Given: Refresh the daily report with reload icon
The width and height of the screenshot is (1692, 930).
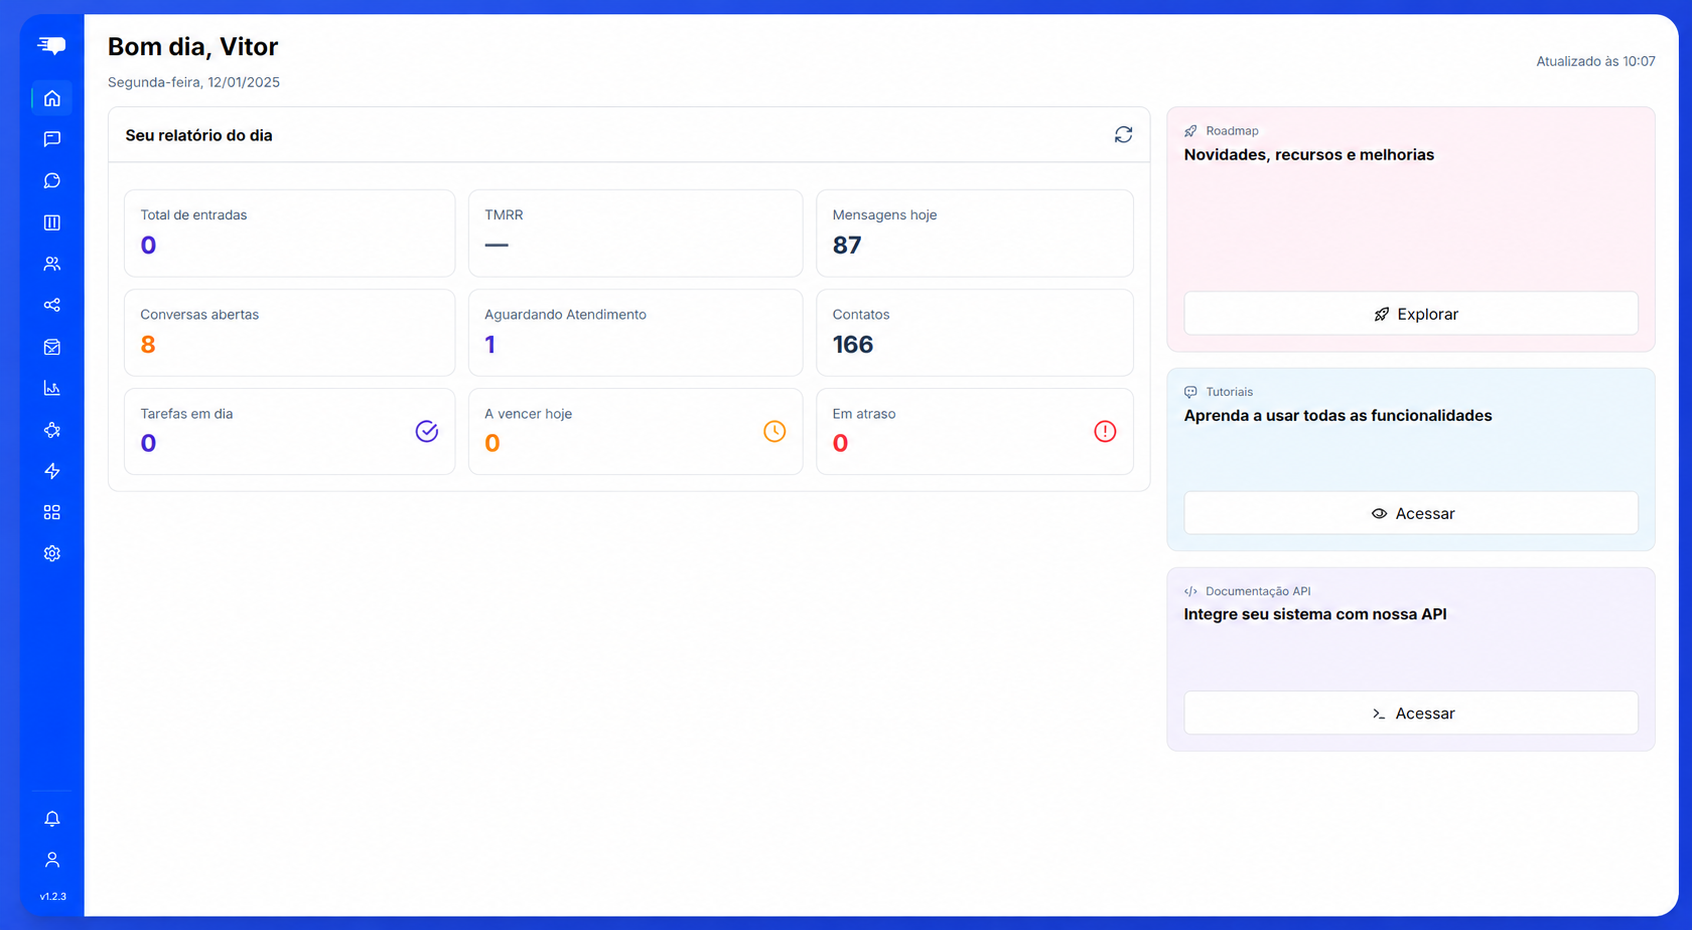Looking at the screenshot, I should [1123, 134].
